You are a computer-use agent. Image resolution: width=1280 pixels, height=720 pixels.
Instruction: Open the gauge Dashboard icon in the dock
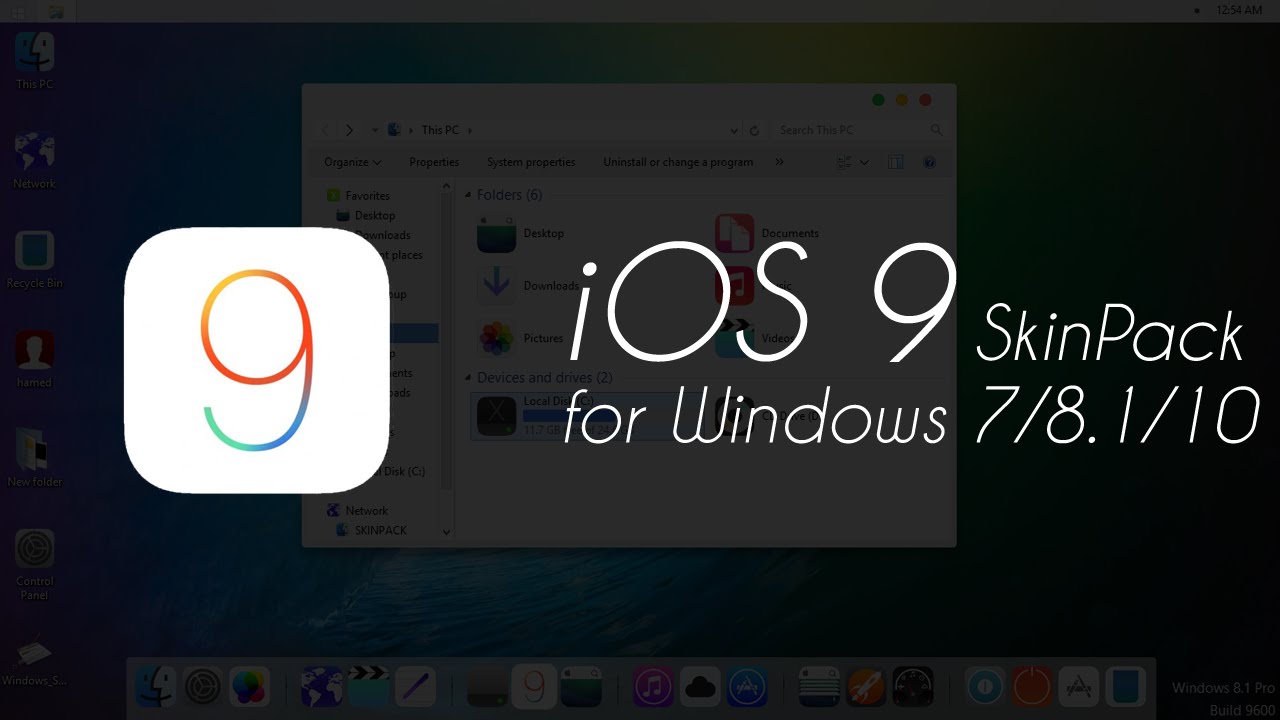913,687
